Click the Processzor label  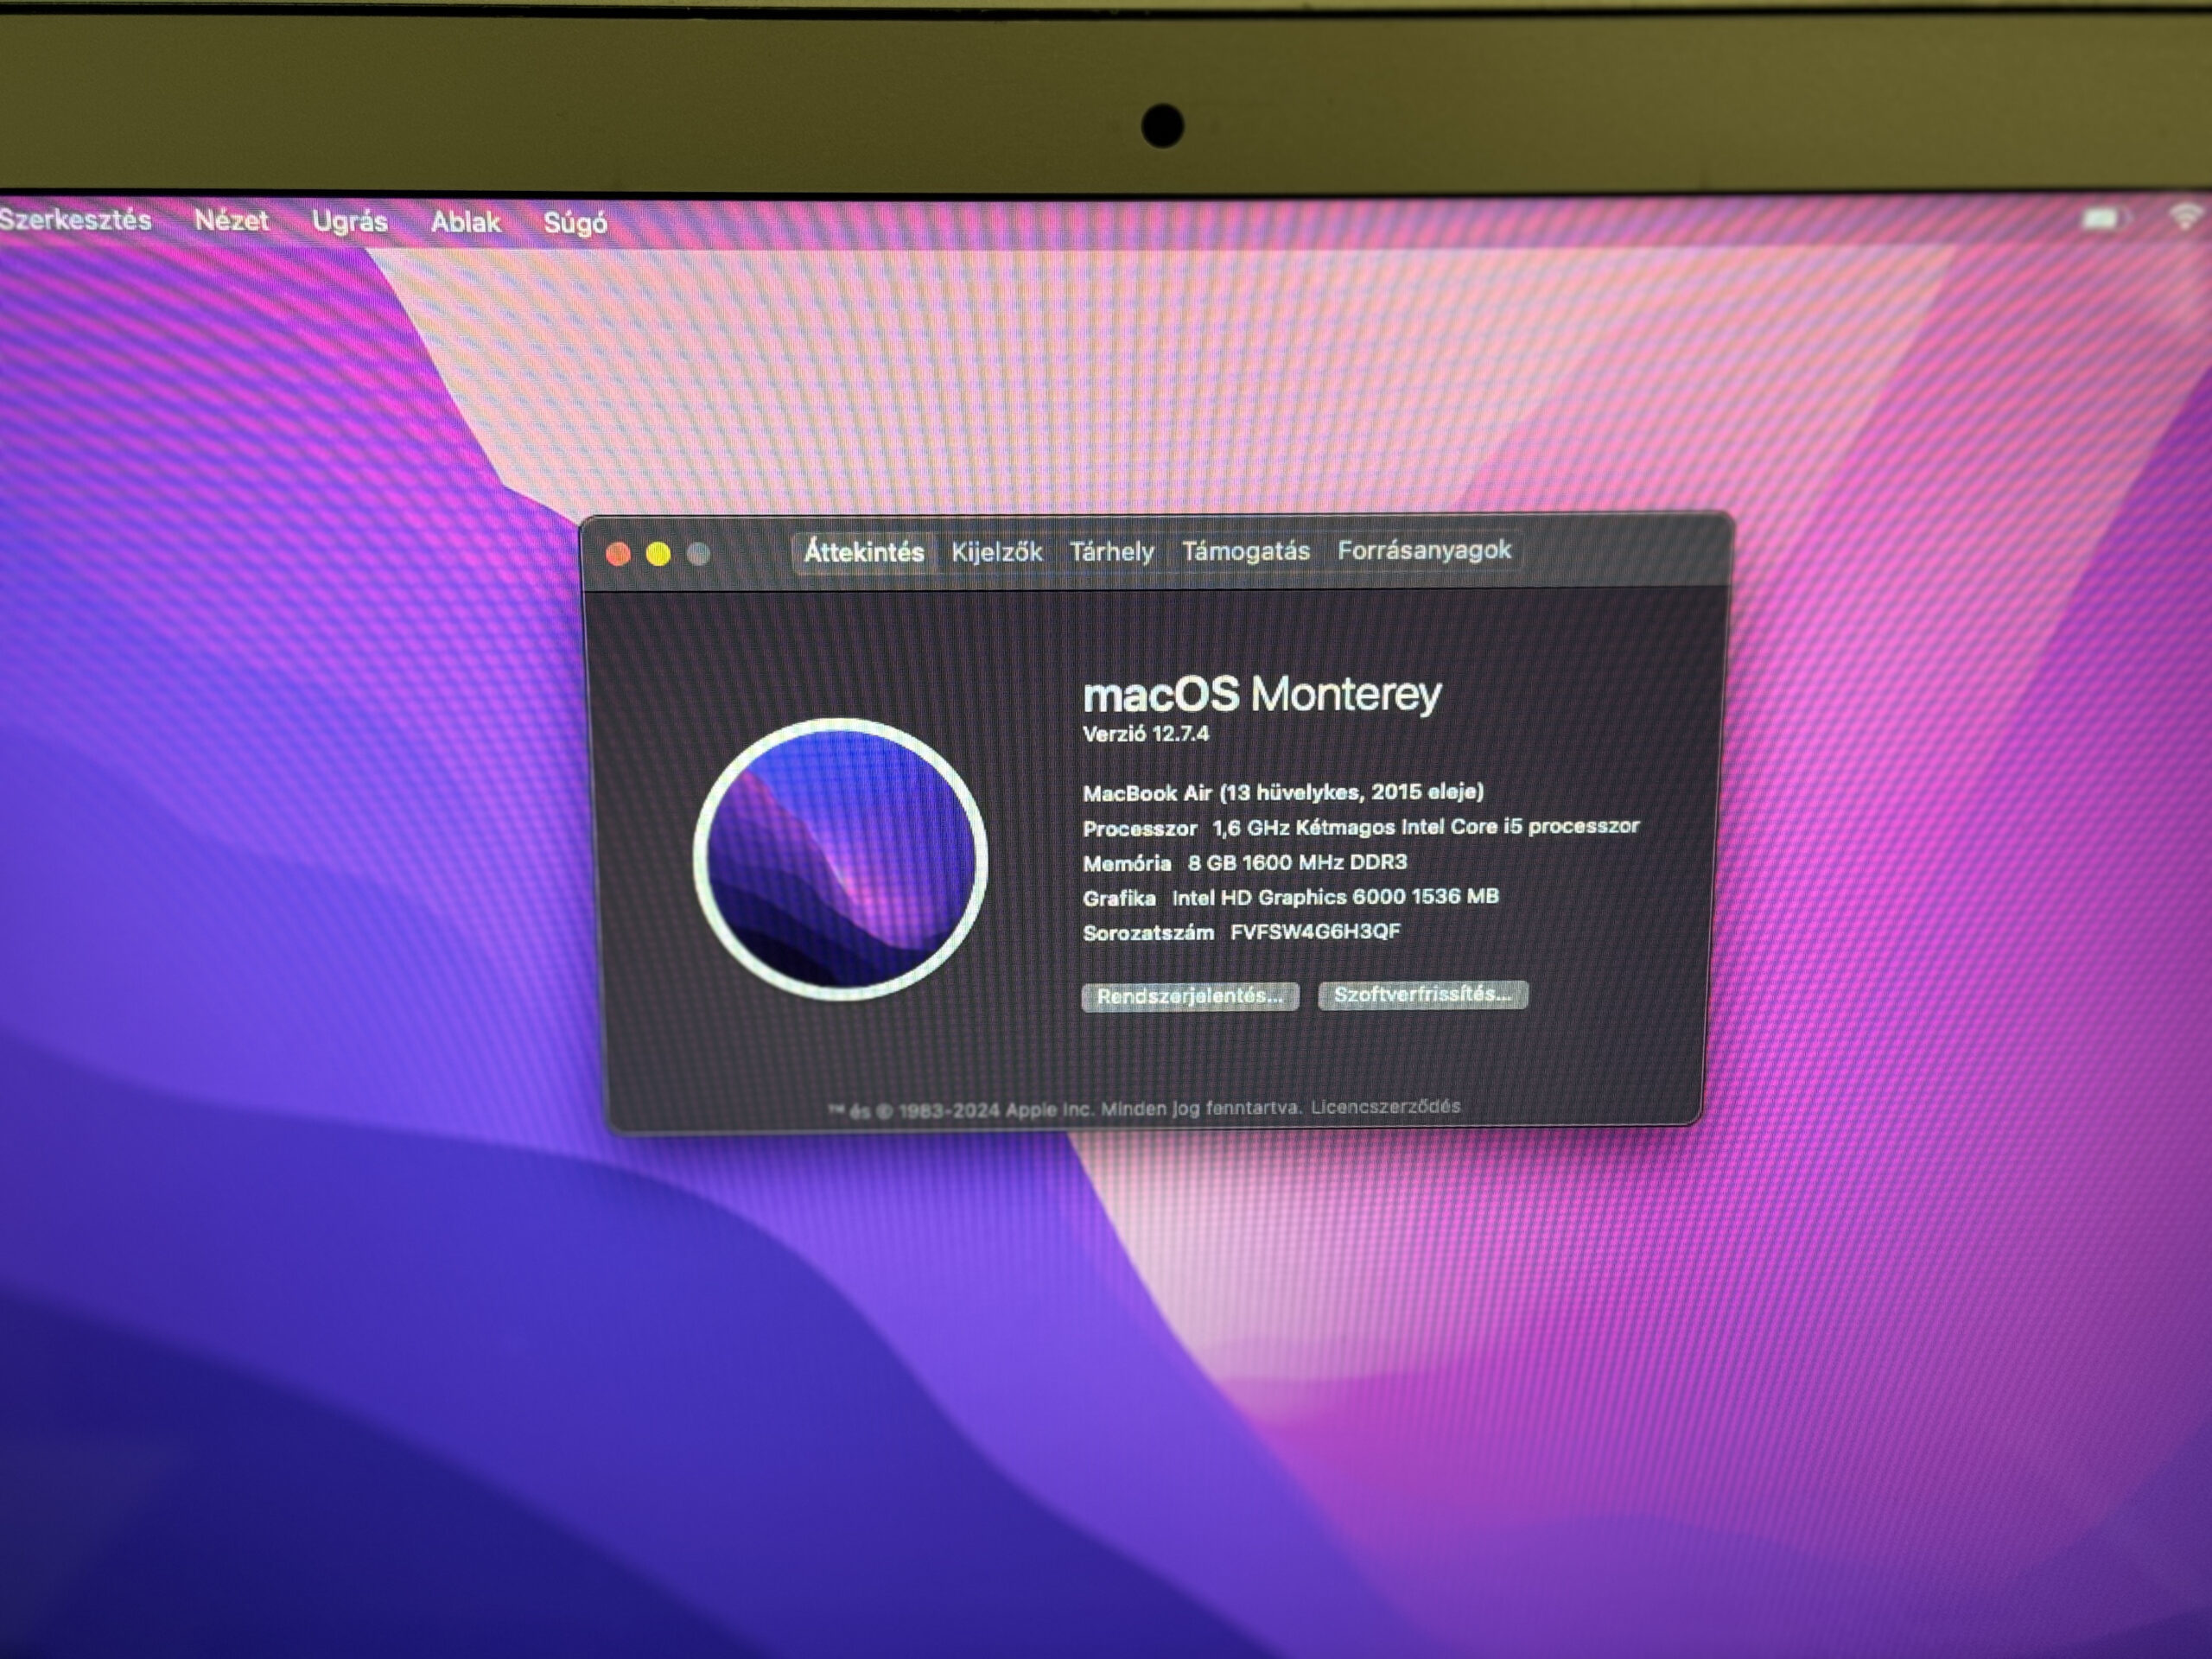tap(1139, 828)
